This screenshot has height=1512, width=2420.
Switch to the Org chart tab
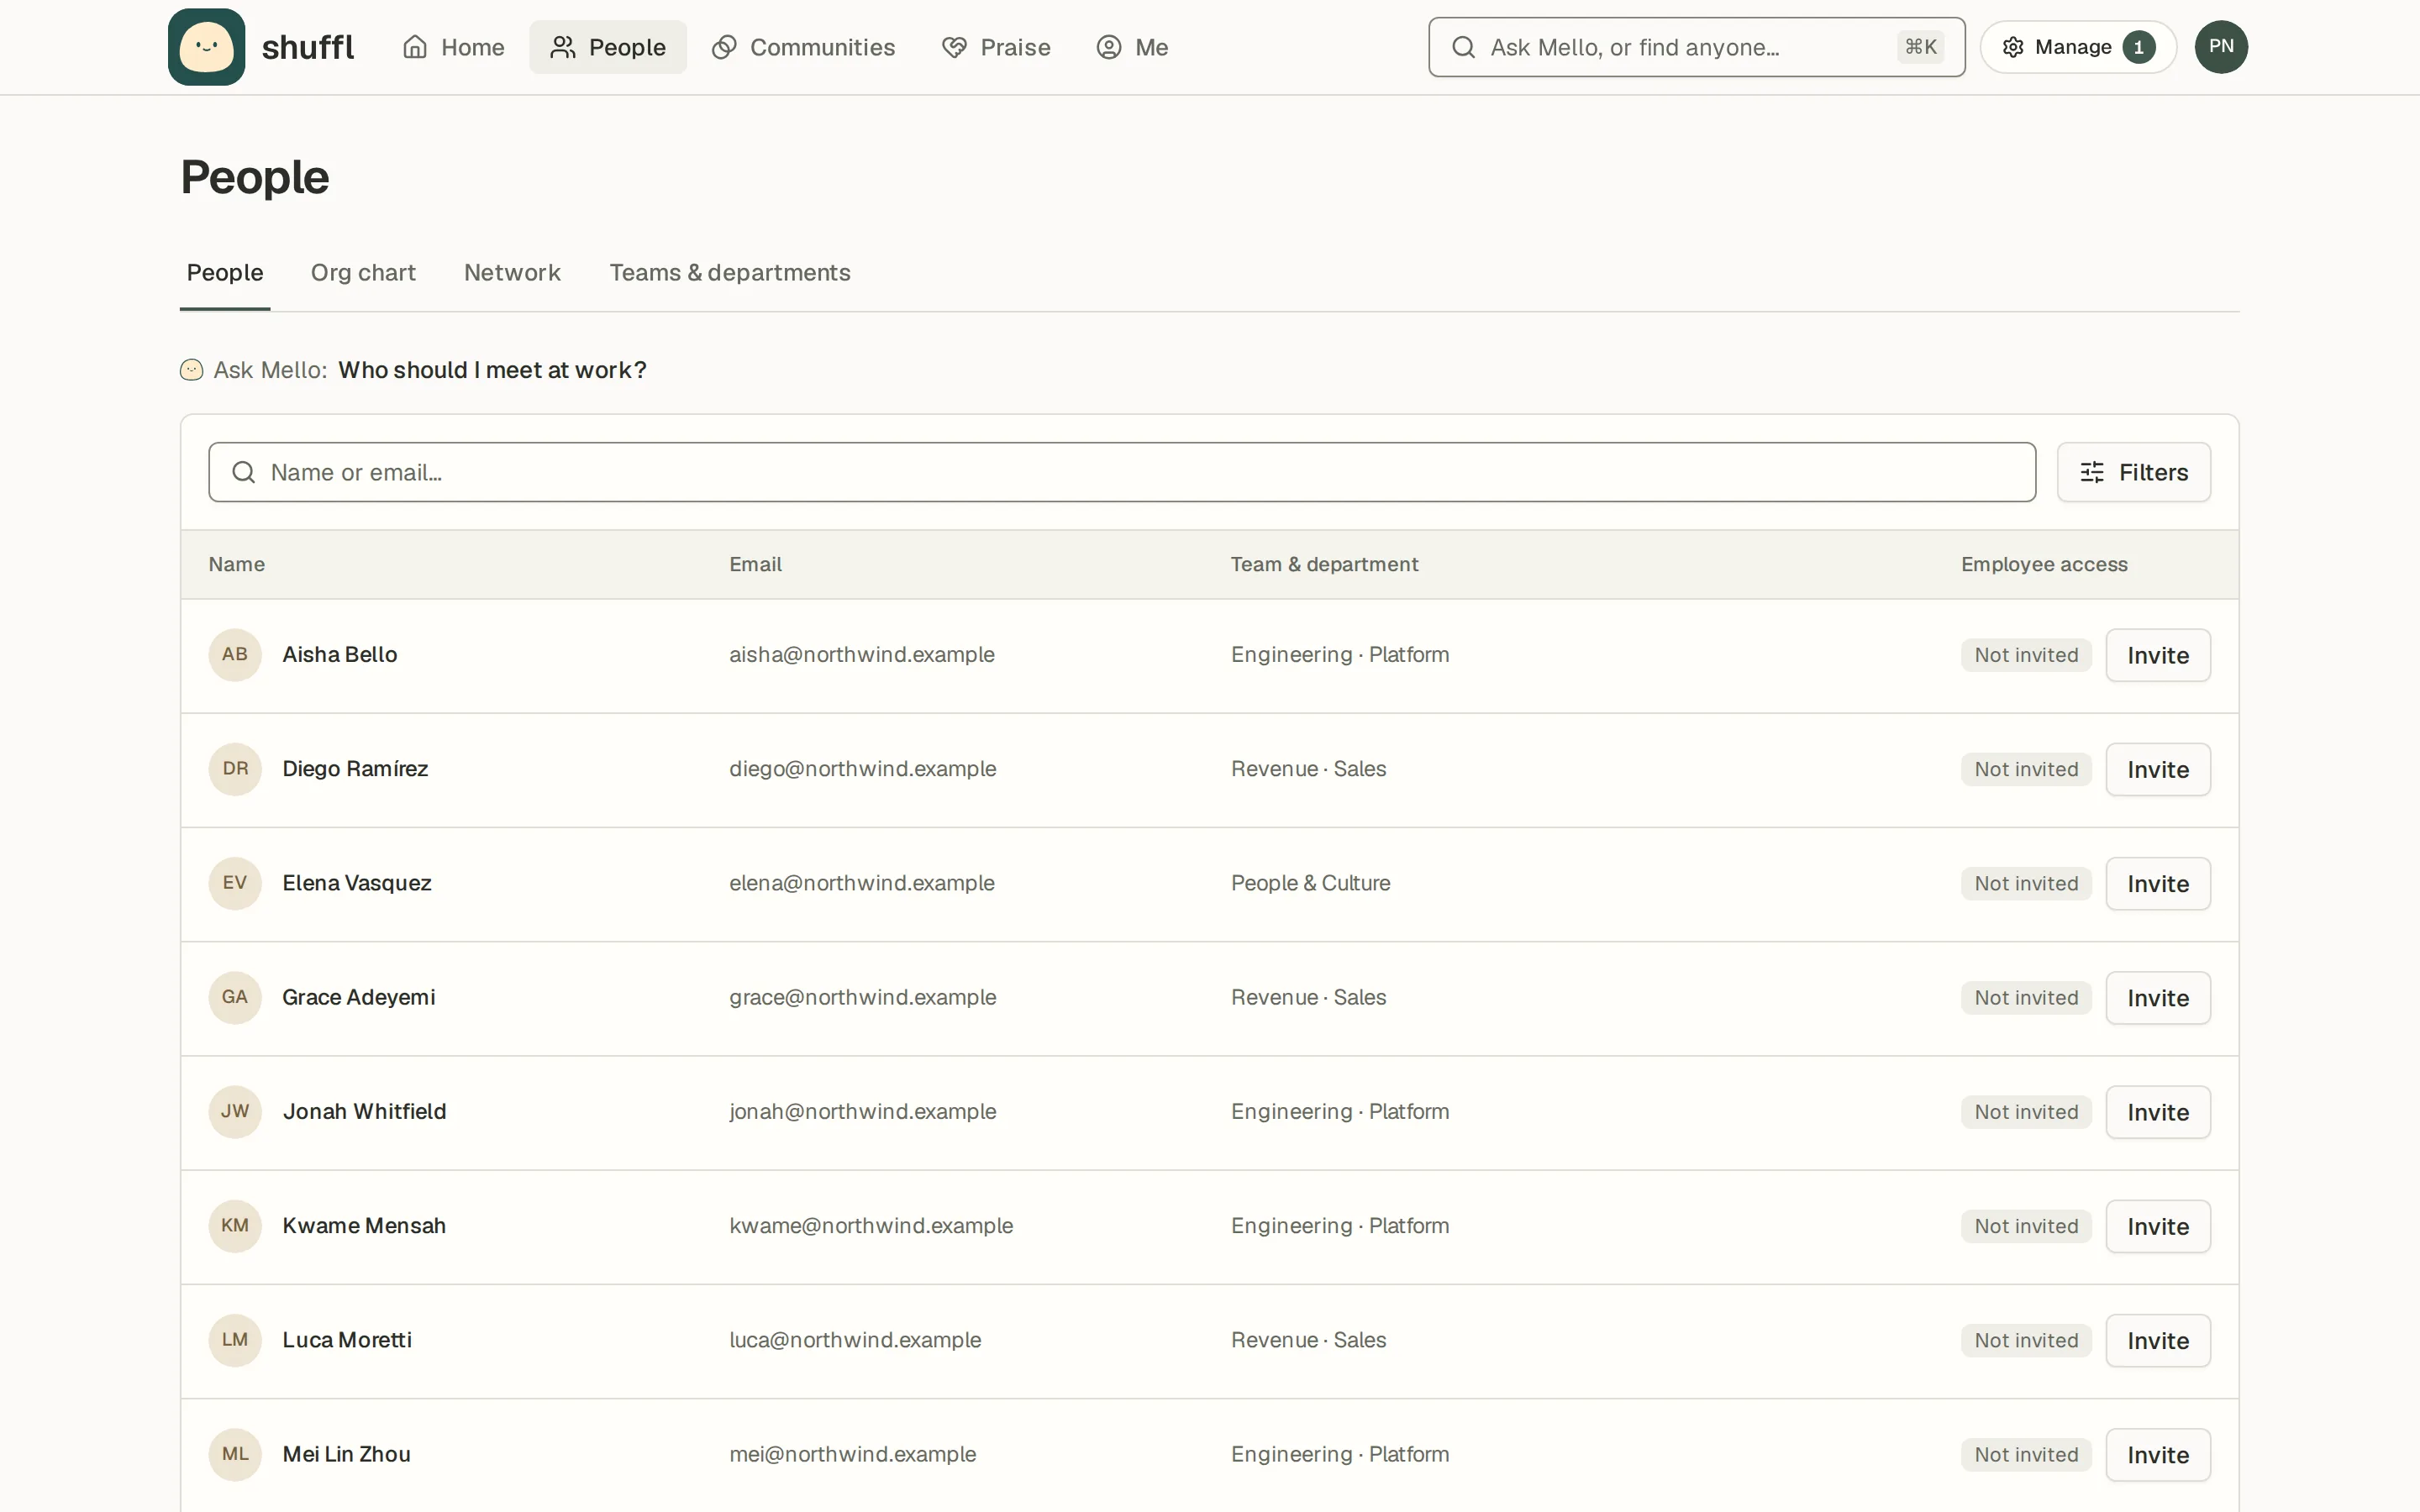point(363,273)
